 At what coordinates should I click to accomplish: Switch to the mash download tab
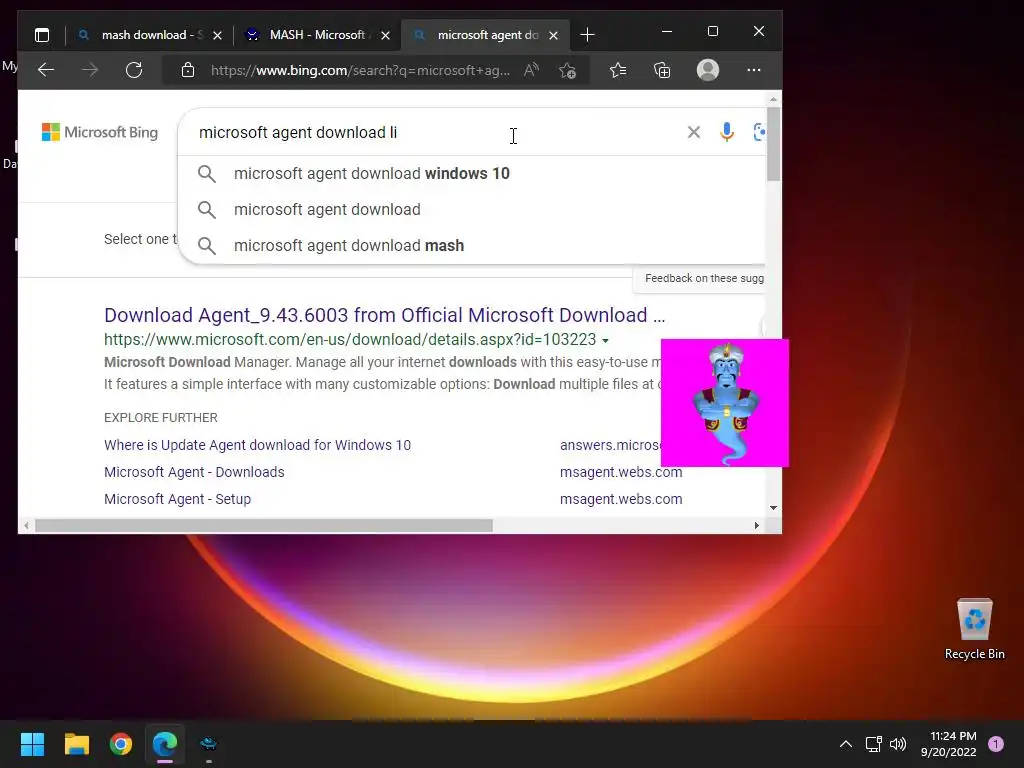(x=151, y=35)
